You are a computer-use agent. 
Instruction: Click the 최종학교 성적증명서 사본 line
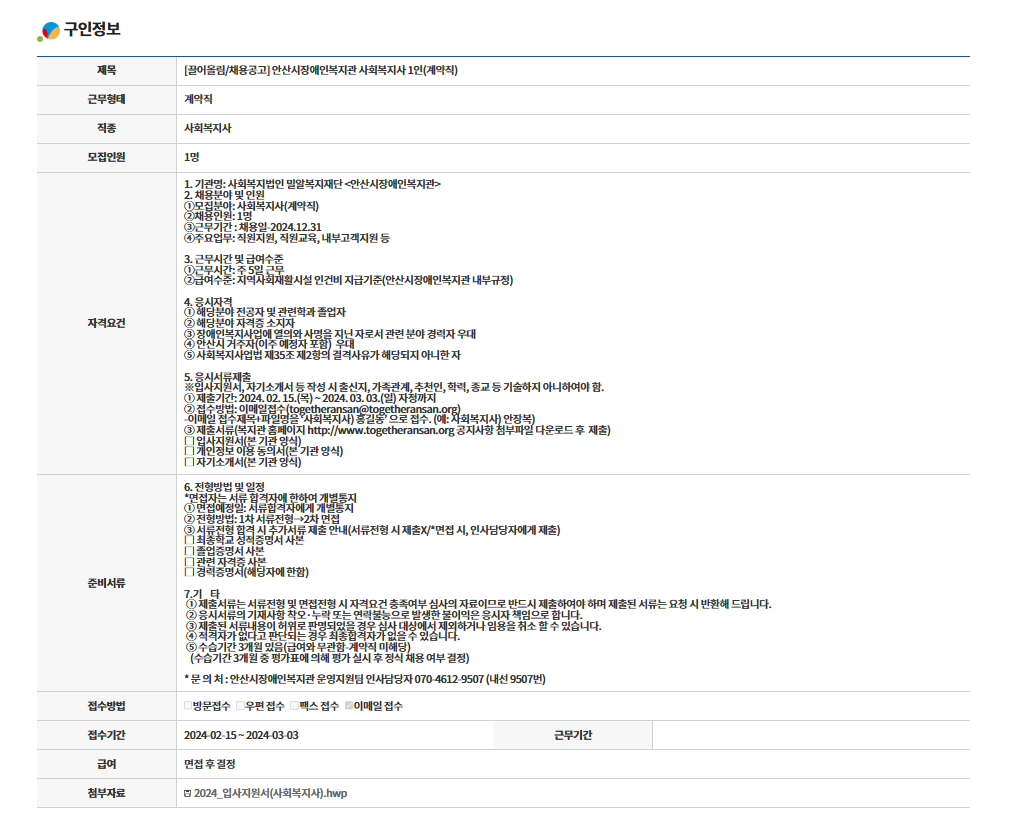244,541
